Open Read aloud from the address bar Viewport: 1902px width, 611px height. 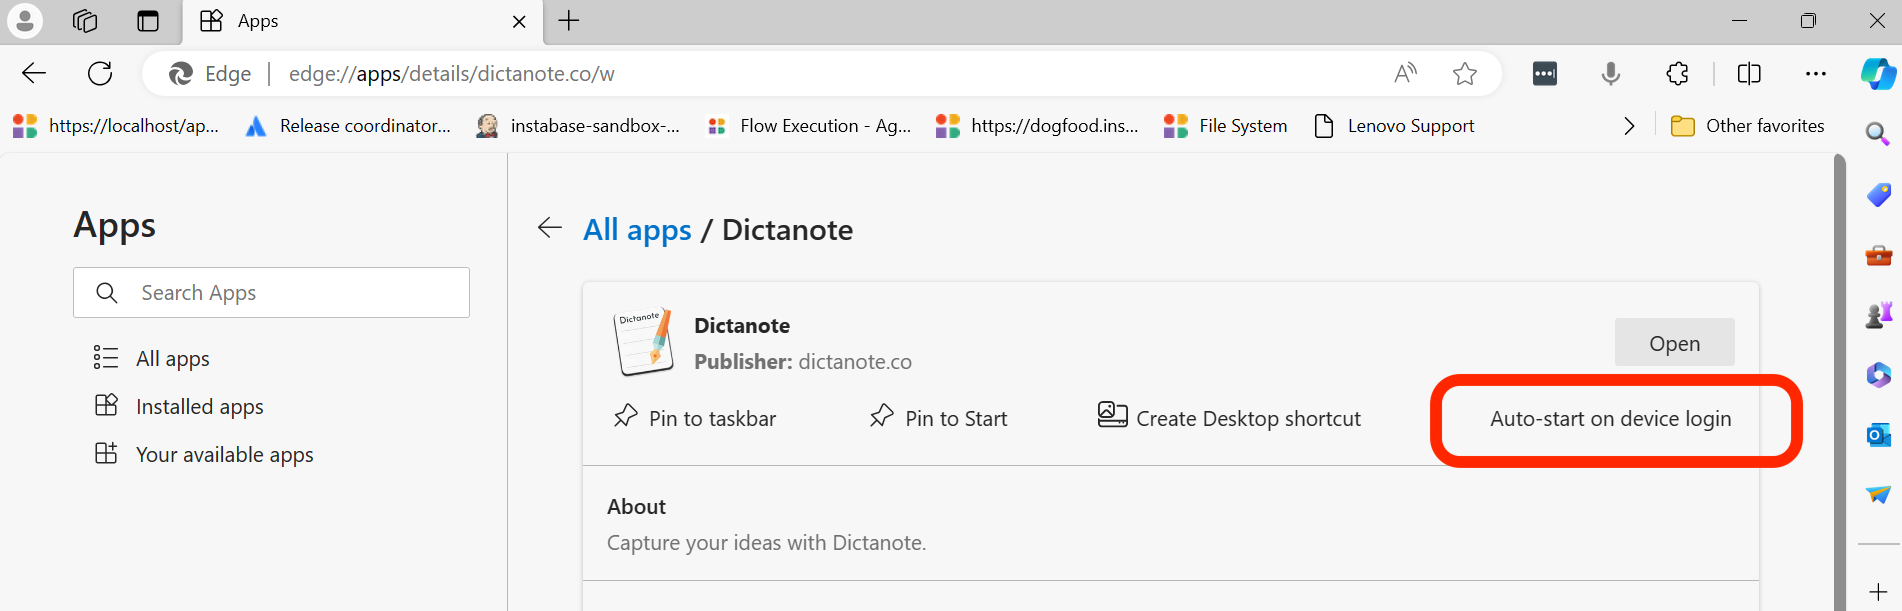(x=1405, y=73)
